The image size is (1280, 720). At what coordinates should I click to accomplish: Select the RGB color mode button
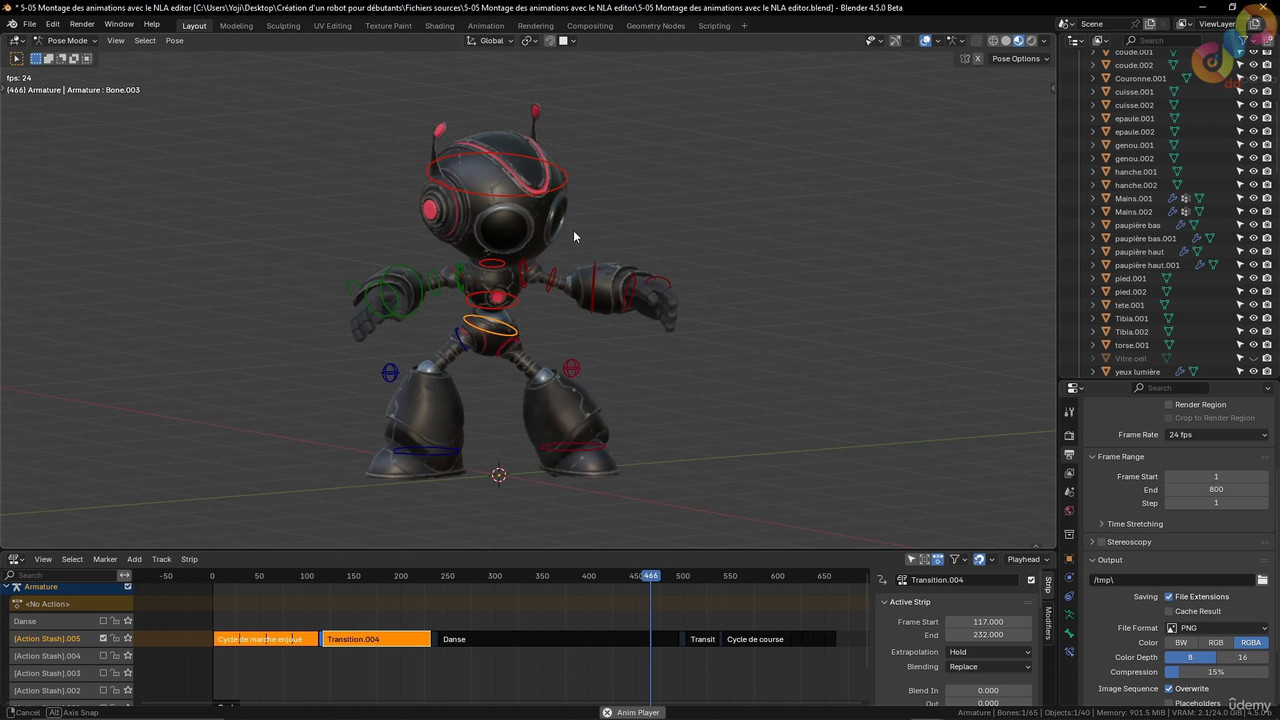coord(1216,643)
